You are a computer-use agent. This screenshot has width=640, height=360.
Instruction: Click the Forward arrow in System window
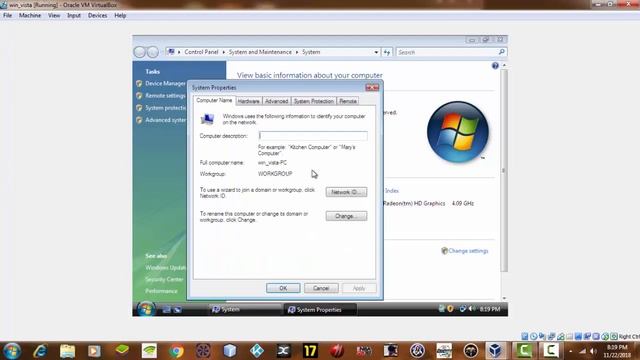tap(153, 52)
